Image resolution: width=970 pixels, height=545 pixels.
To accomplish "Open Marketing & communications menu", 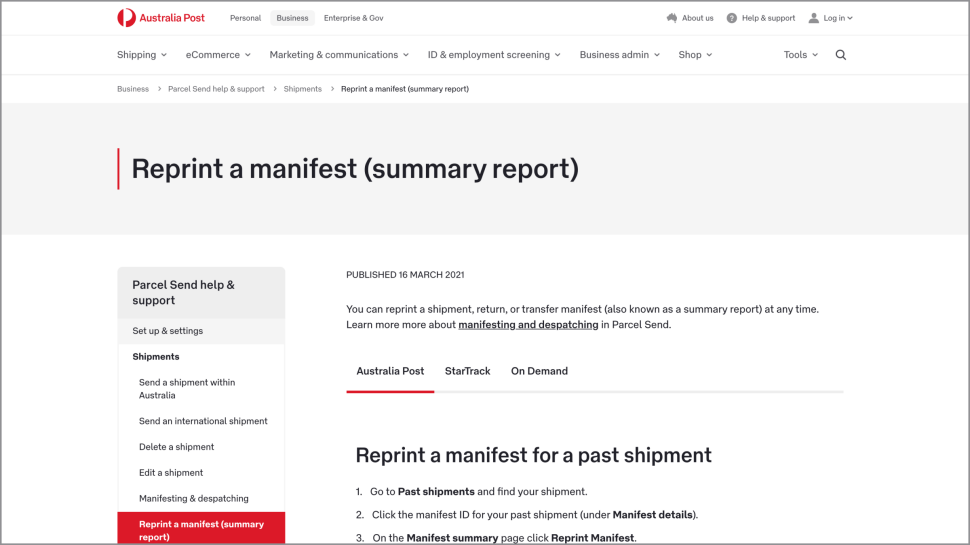I will click(x=339, y=55).
